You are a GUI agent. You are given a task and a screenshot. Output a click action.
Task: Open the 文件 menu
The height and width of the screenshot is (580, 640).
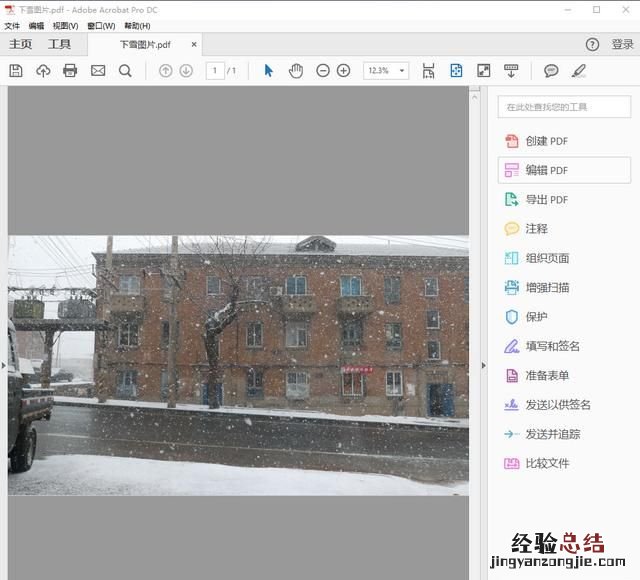[12, 26]
